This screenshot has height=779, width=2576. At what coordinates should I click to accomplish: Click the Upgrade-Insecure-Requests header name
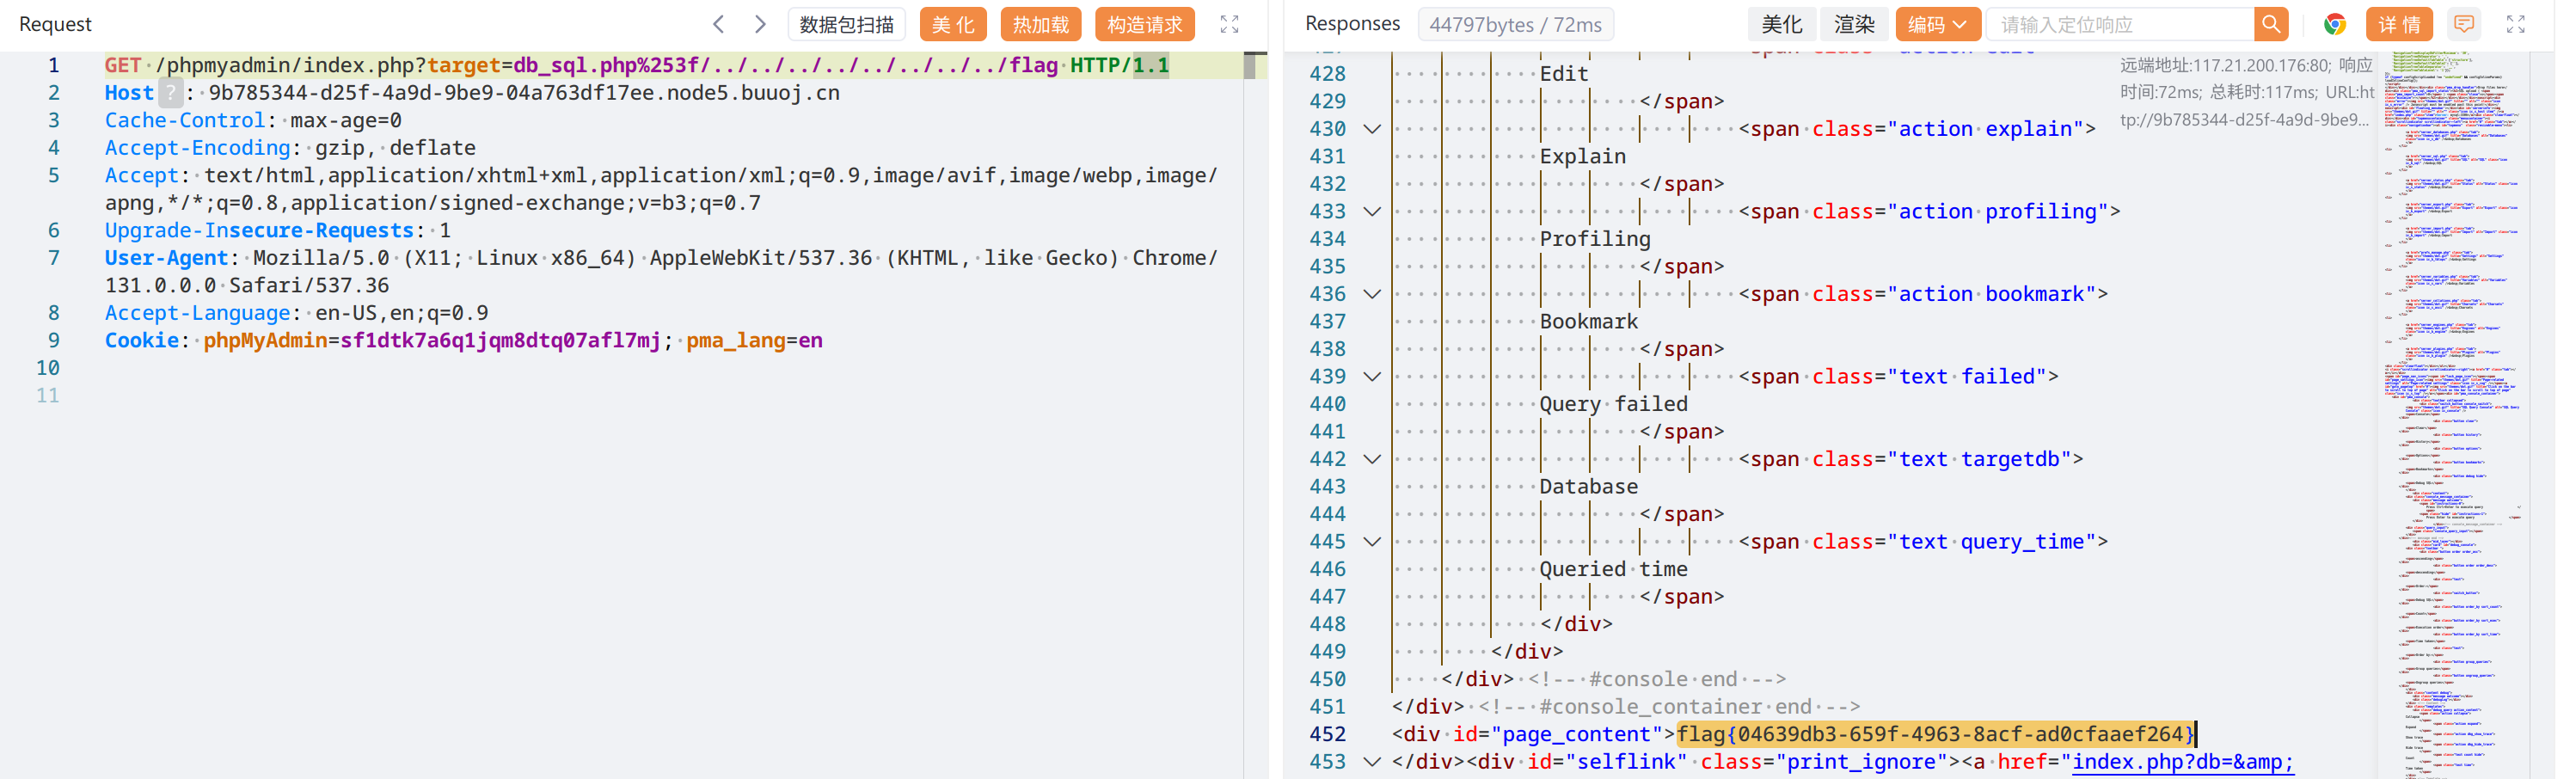click(260, 231)
